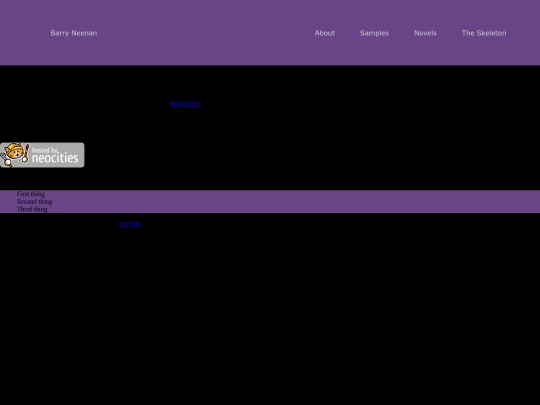The height and width of the screenshot is (405, 540).
Task: Click the hosted by Neocities badge
Action: coord(42,155)
